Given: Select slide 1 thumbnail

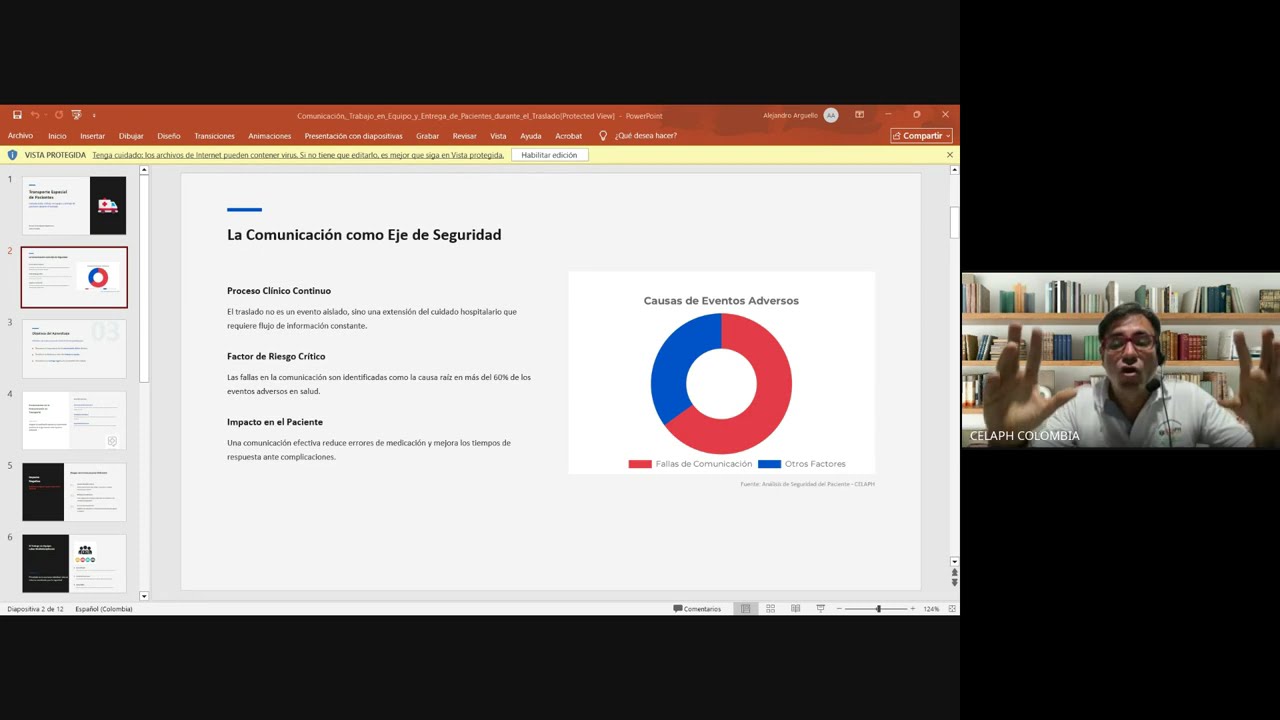Looking at the screenshot, I should 74,205.
